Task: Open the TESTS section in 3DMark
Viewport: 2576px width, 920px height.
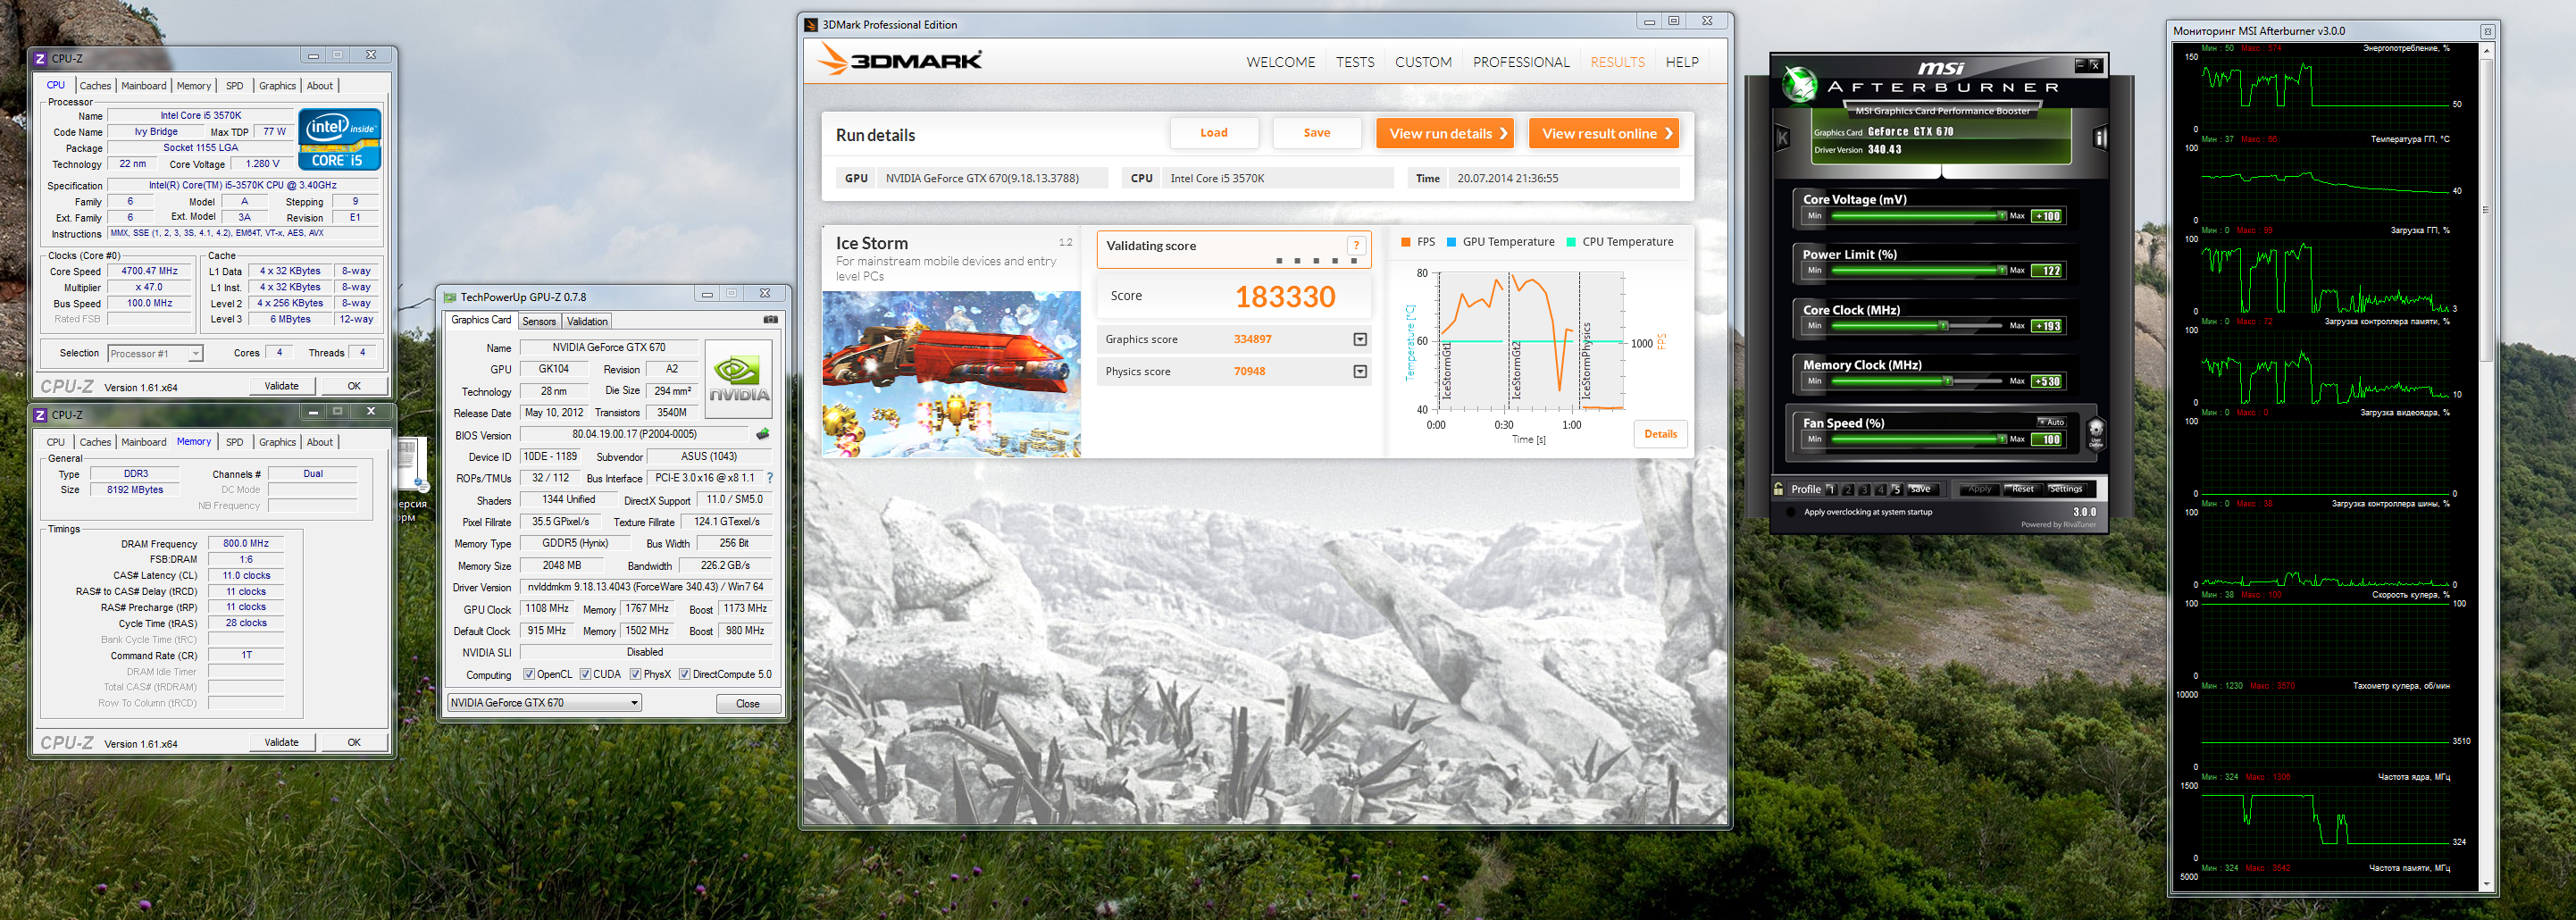Action: click(1355, 62)
